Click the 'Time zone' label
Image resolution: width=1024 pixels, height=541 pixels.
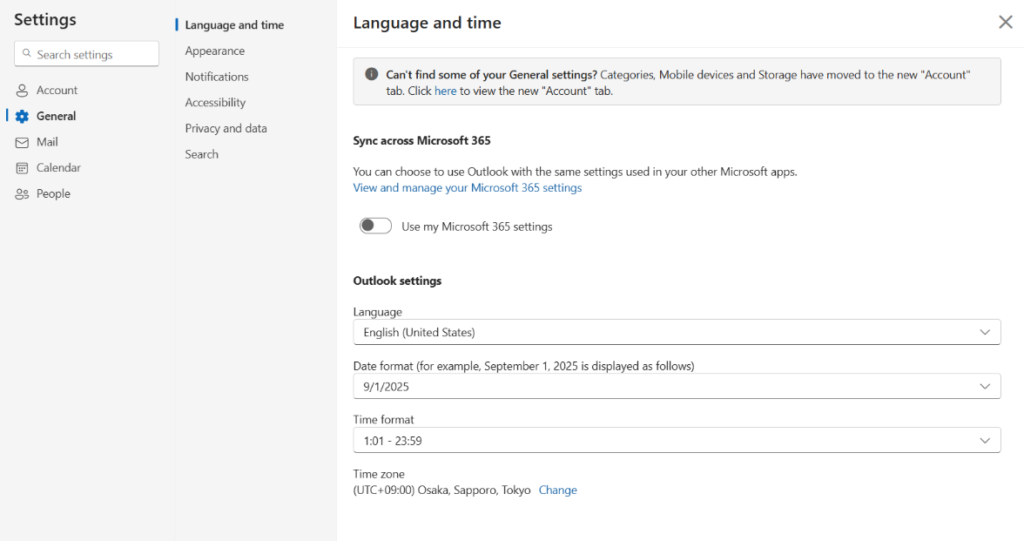(x=379, y=474)
